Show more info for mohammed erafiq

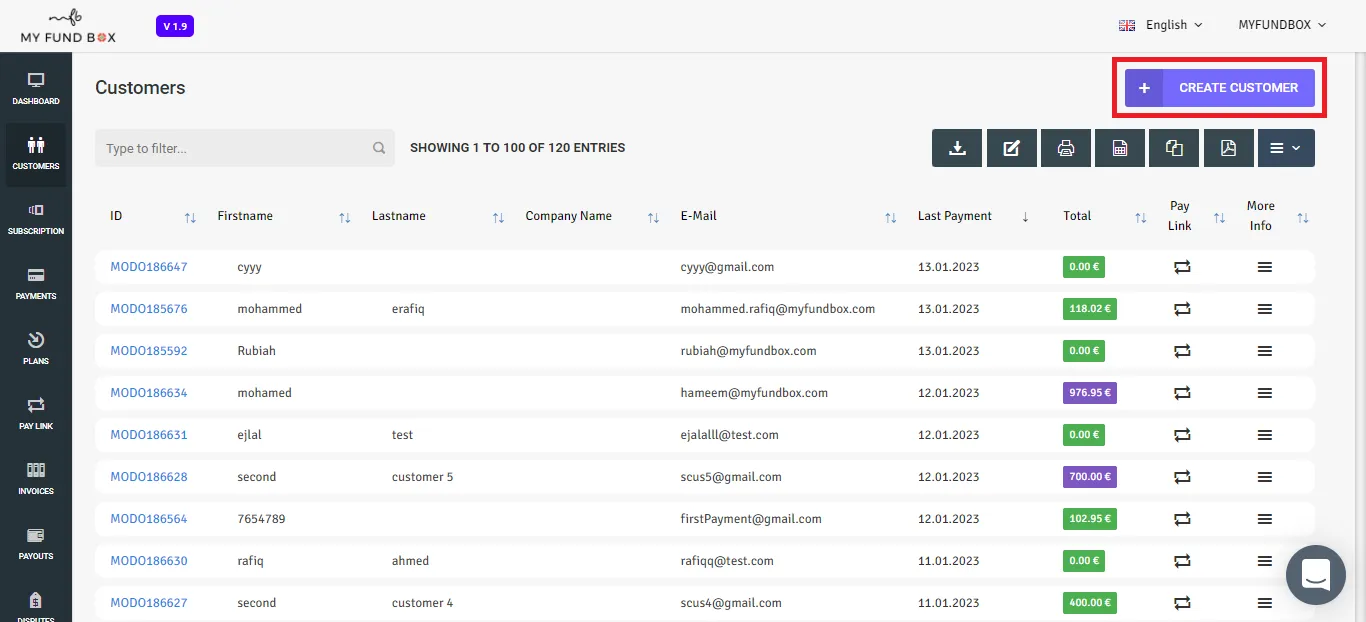1265,309
